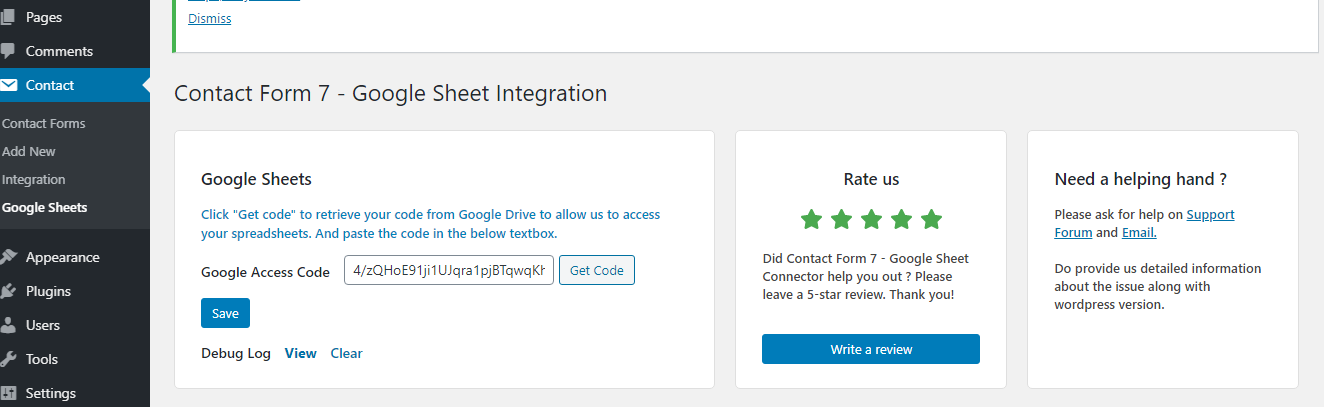Click the Comments speech bubble icon
Screen dimensions: 1324x407
coord(8,51)
